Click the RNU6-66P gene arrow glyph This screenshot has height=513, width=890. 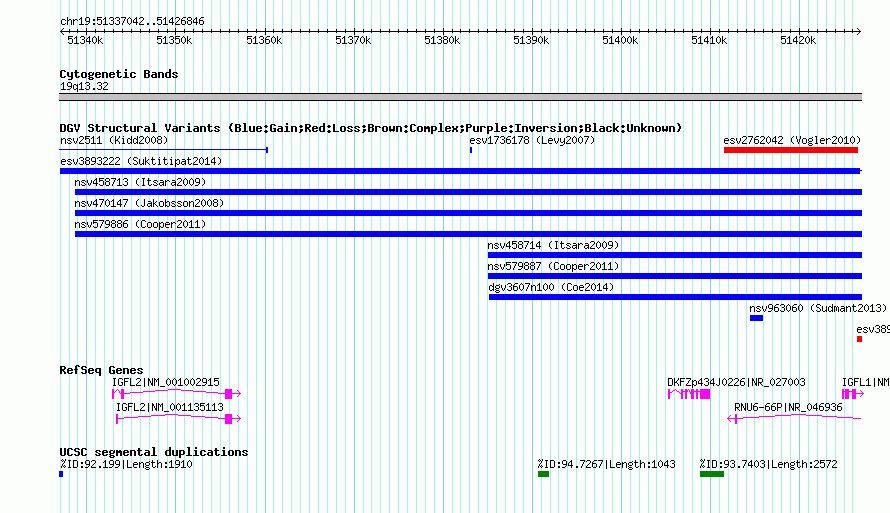coord(794,418)
